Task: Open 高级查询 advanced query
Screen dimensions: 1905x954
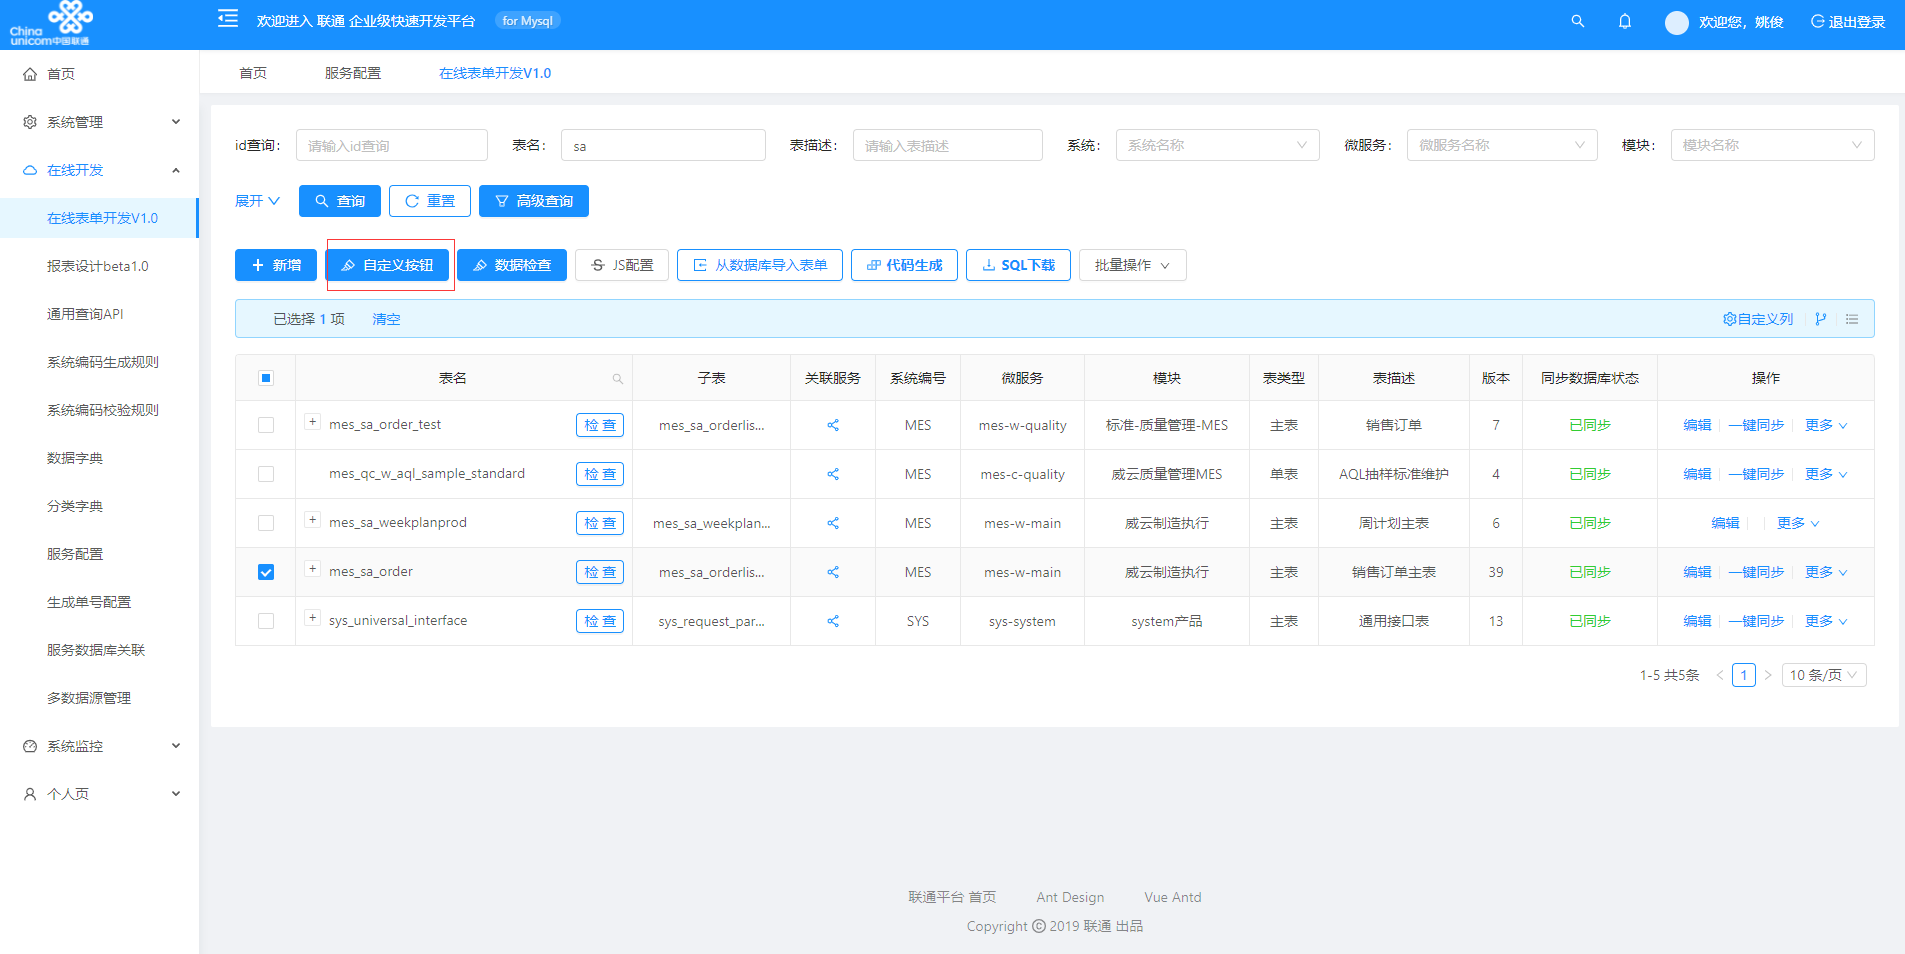Action: point(534,201)
